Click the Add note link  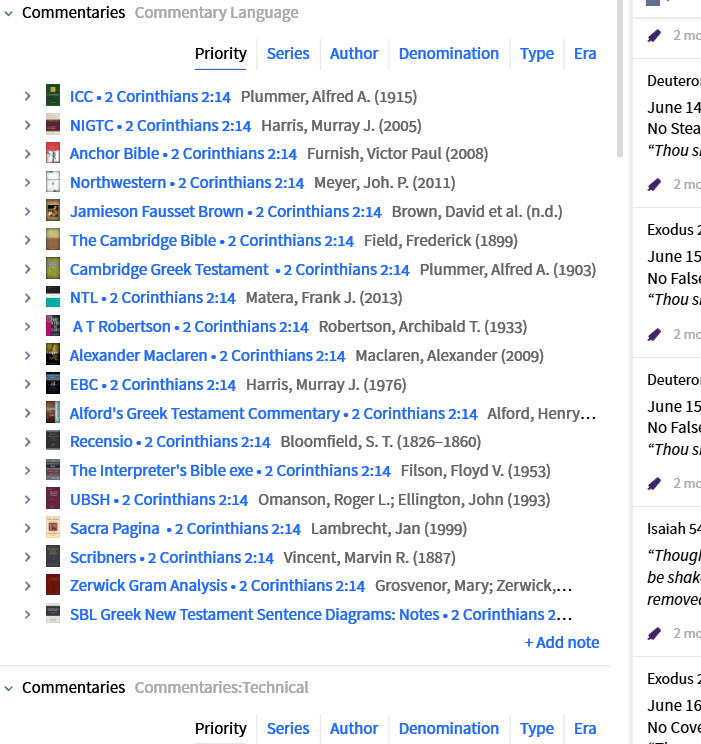[x=562, y=642]
